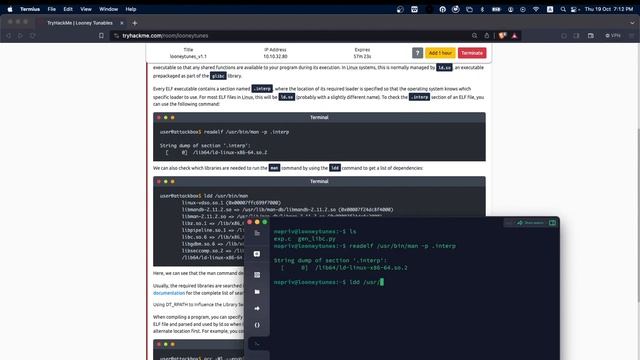Select the TryHackMe | Looney Tunables tab
This screenshot has width=640, height=360.
81,23
